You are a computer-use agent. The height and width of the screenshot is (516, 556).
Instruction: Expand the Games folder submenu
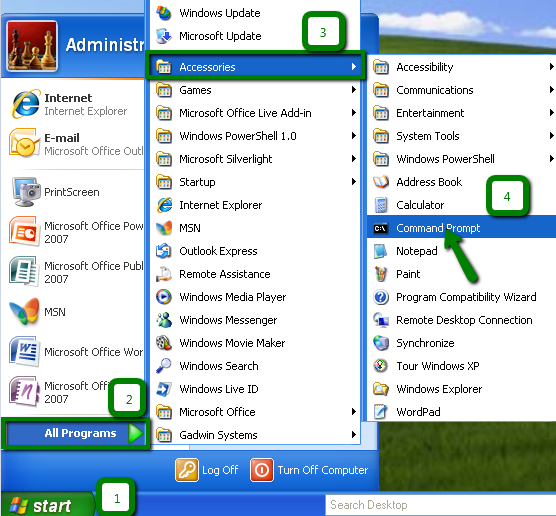click(255, 90)
